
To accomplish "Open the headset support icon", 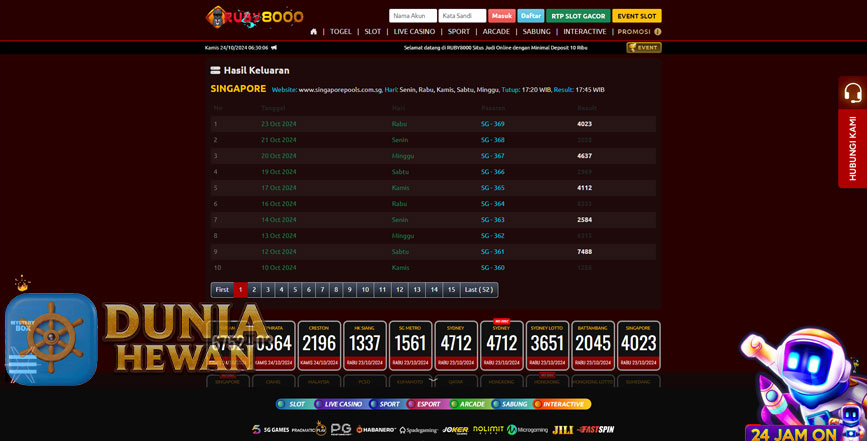I will click(x=853, y=93).
